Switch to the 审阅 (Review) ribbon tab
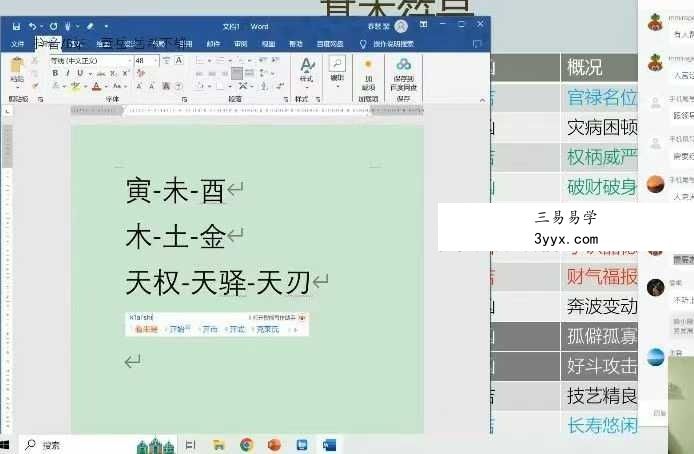The height and width of the screenshot is (454, 694). (241, 44)
